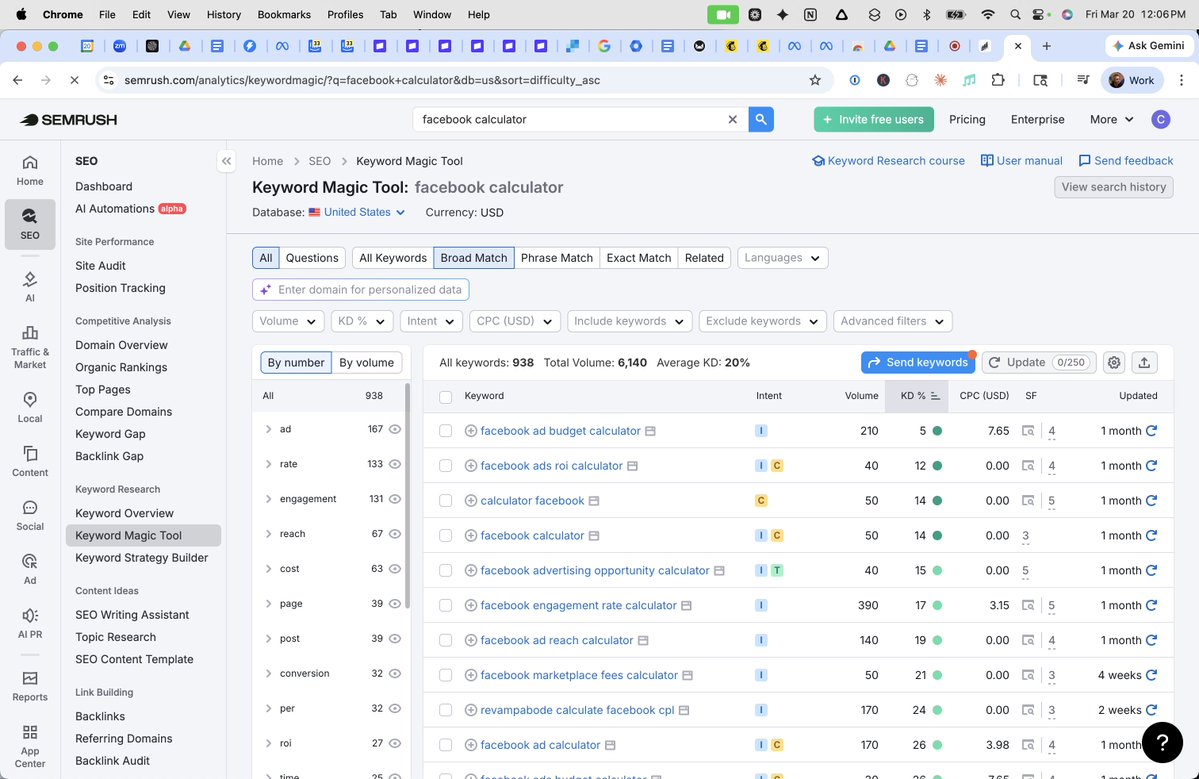The width and height of the screenshot is (1199, 779).
Task: Add facebook ads roi calculator to list
Action: [x=471, y=466]
